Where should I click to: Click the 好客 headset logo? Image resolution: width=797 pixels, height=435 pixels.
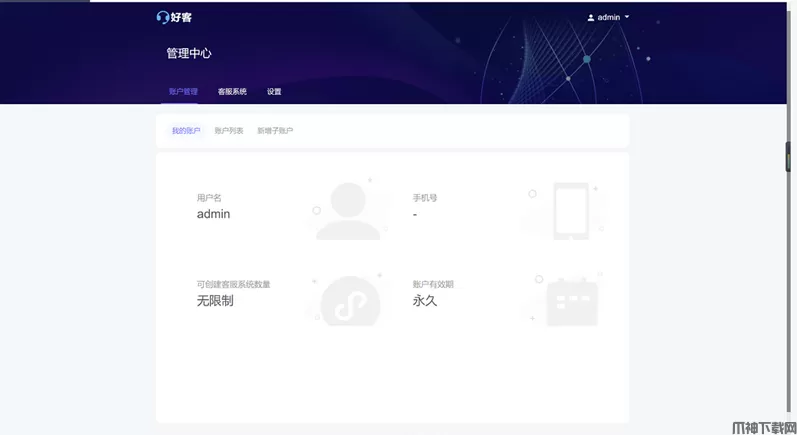tap(174, 17)
